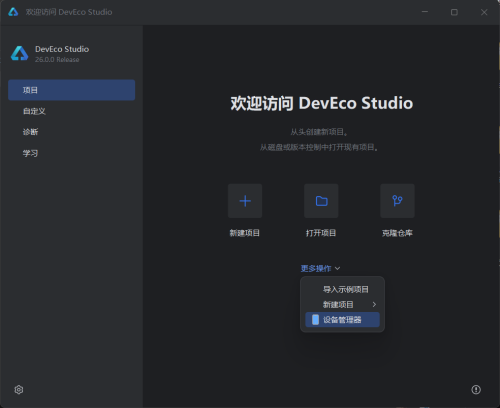Click the notification alert icon at bottom right
Image resolution: width=500 pixels, height=408 pixels.
476,389
